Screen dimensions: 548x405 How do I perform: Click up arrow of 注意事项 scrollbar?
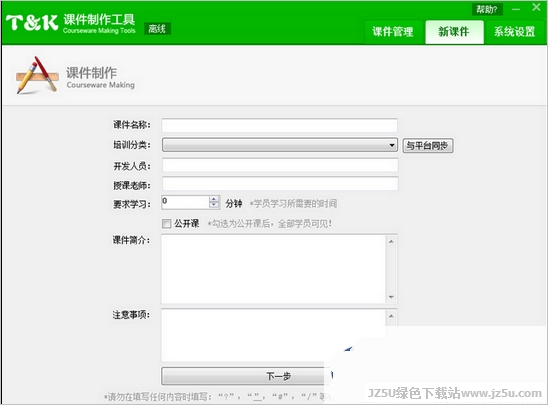tap(391, 316)
